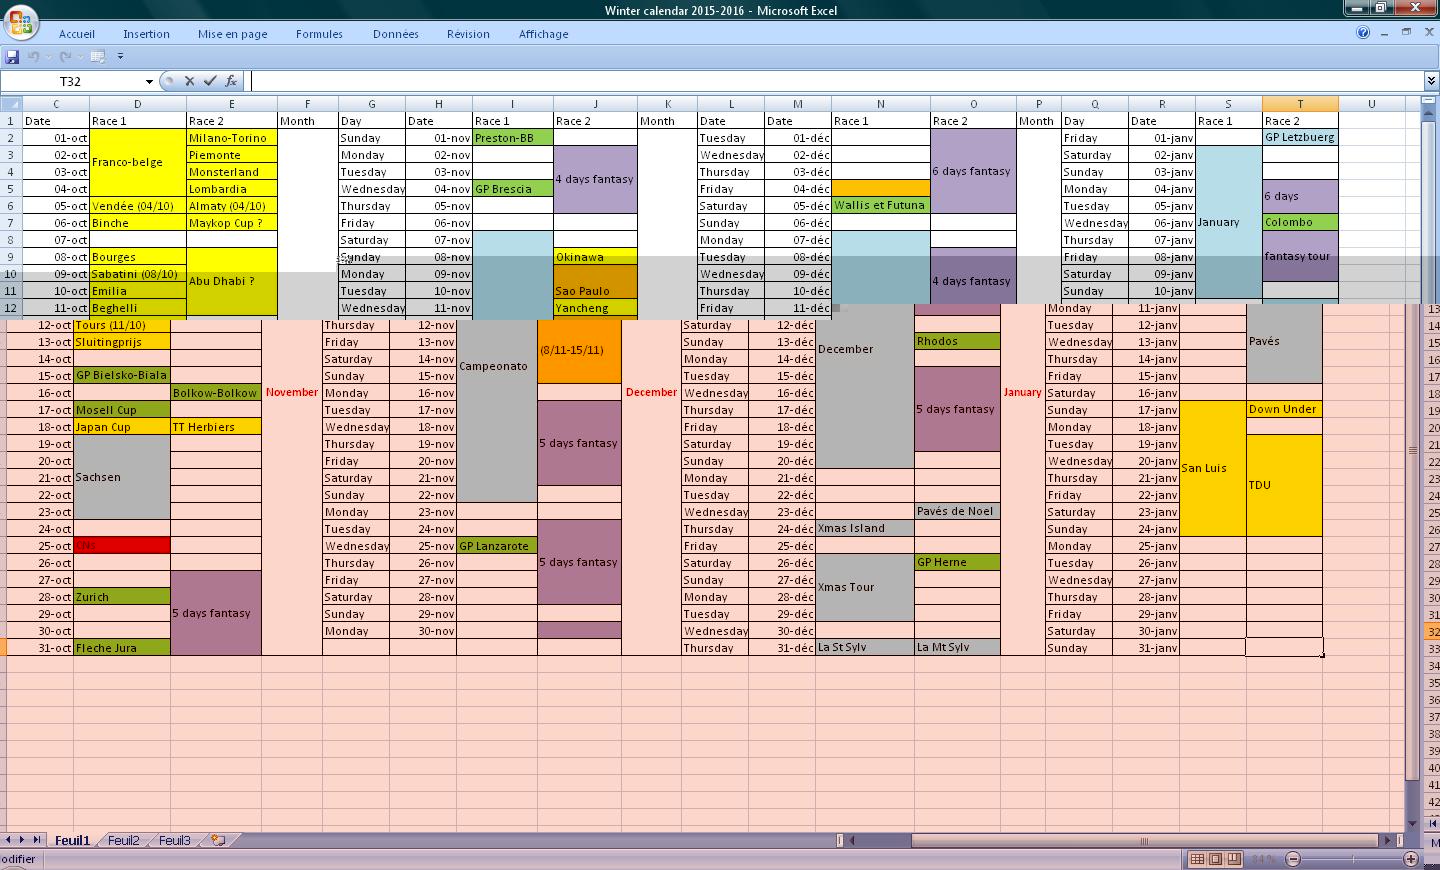Image resolution: width=1440 pixels, height=870 pixels.
Task: Switch to Normal view in status bar
Action: point(1197,859)
